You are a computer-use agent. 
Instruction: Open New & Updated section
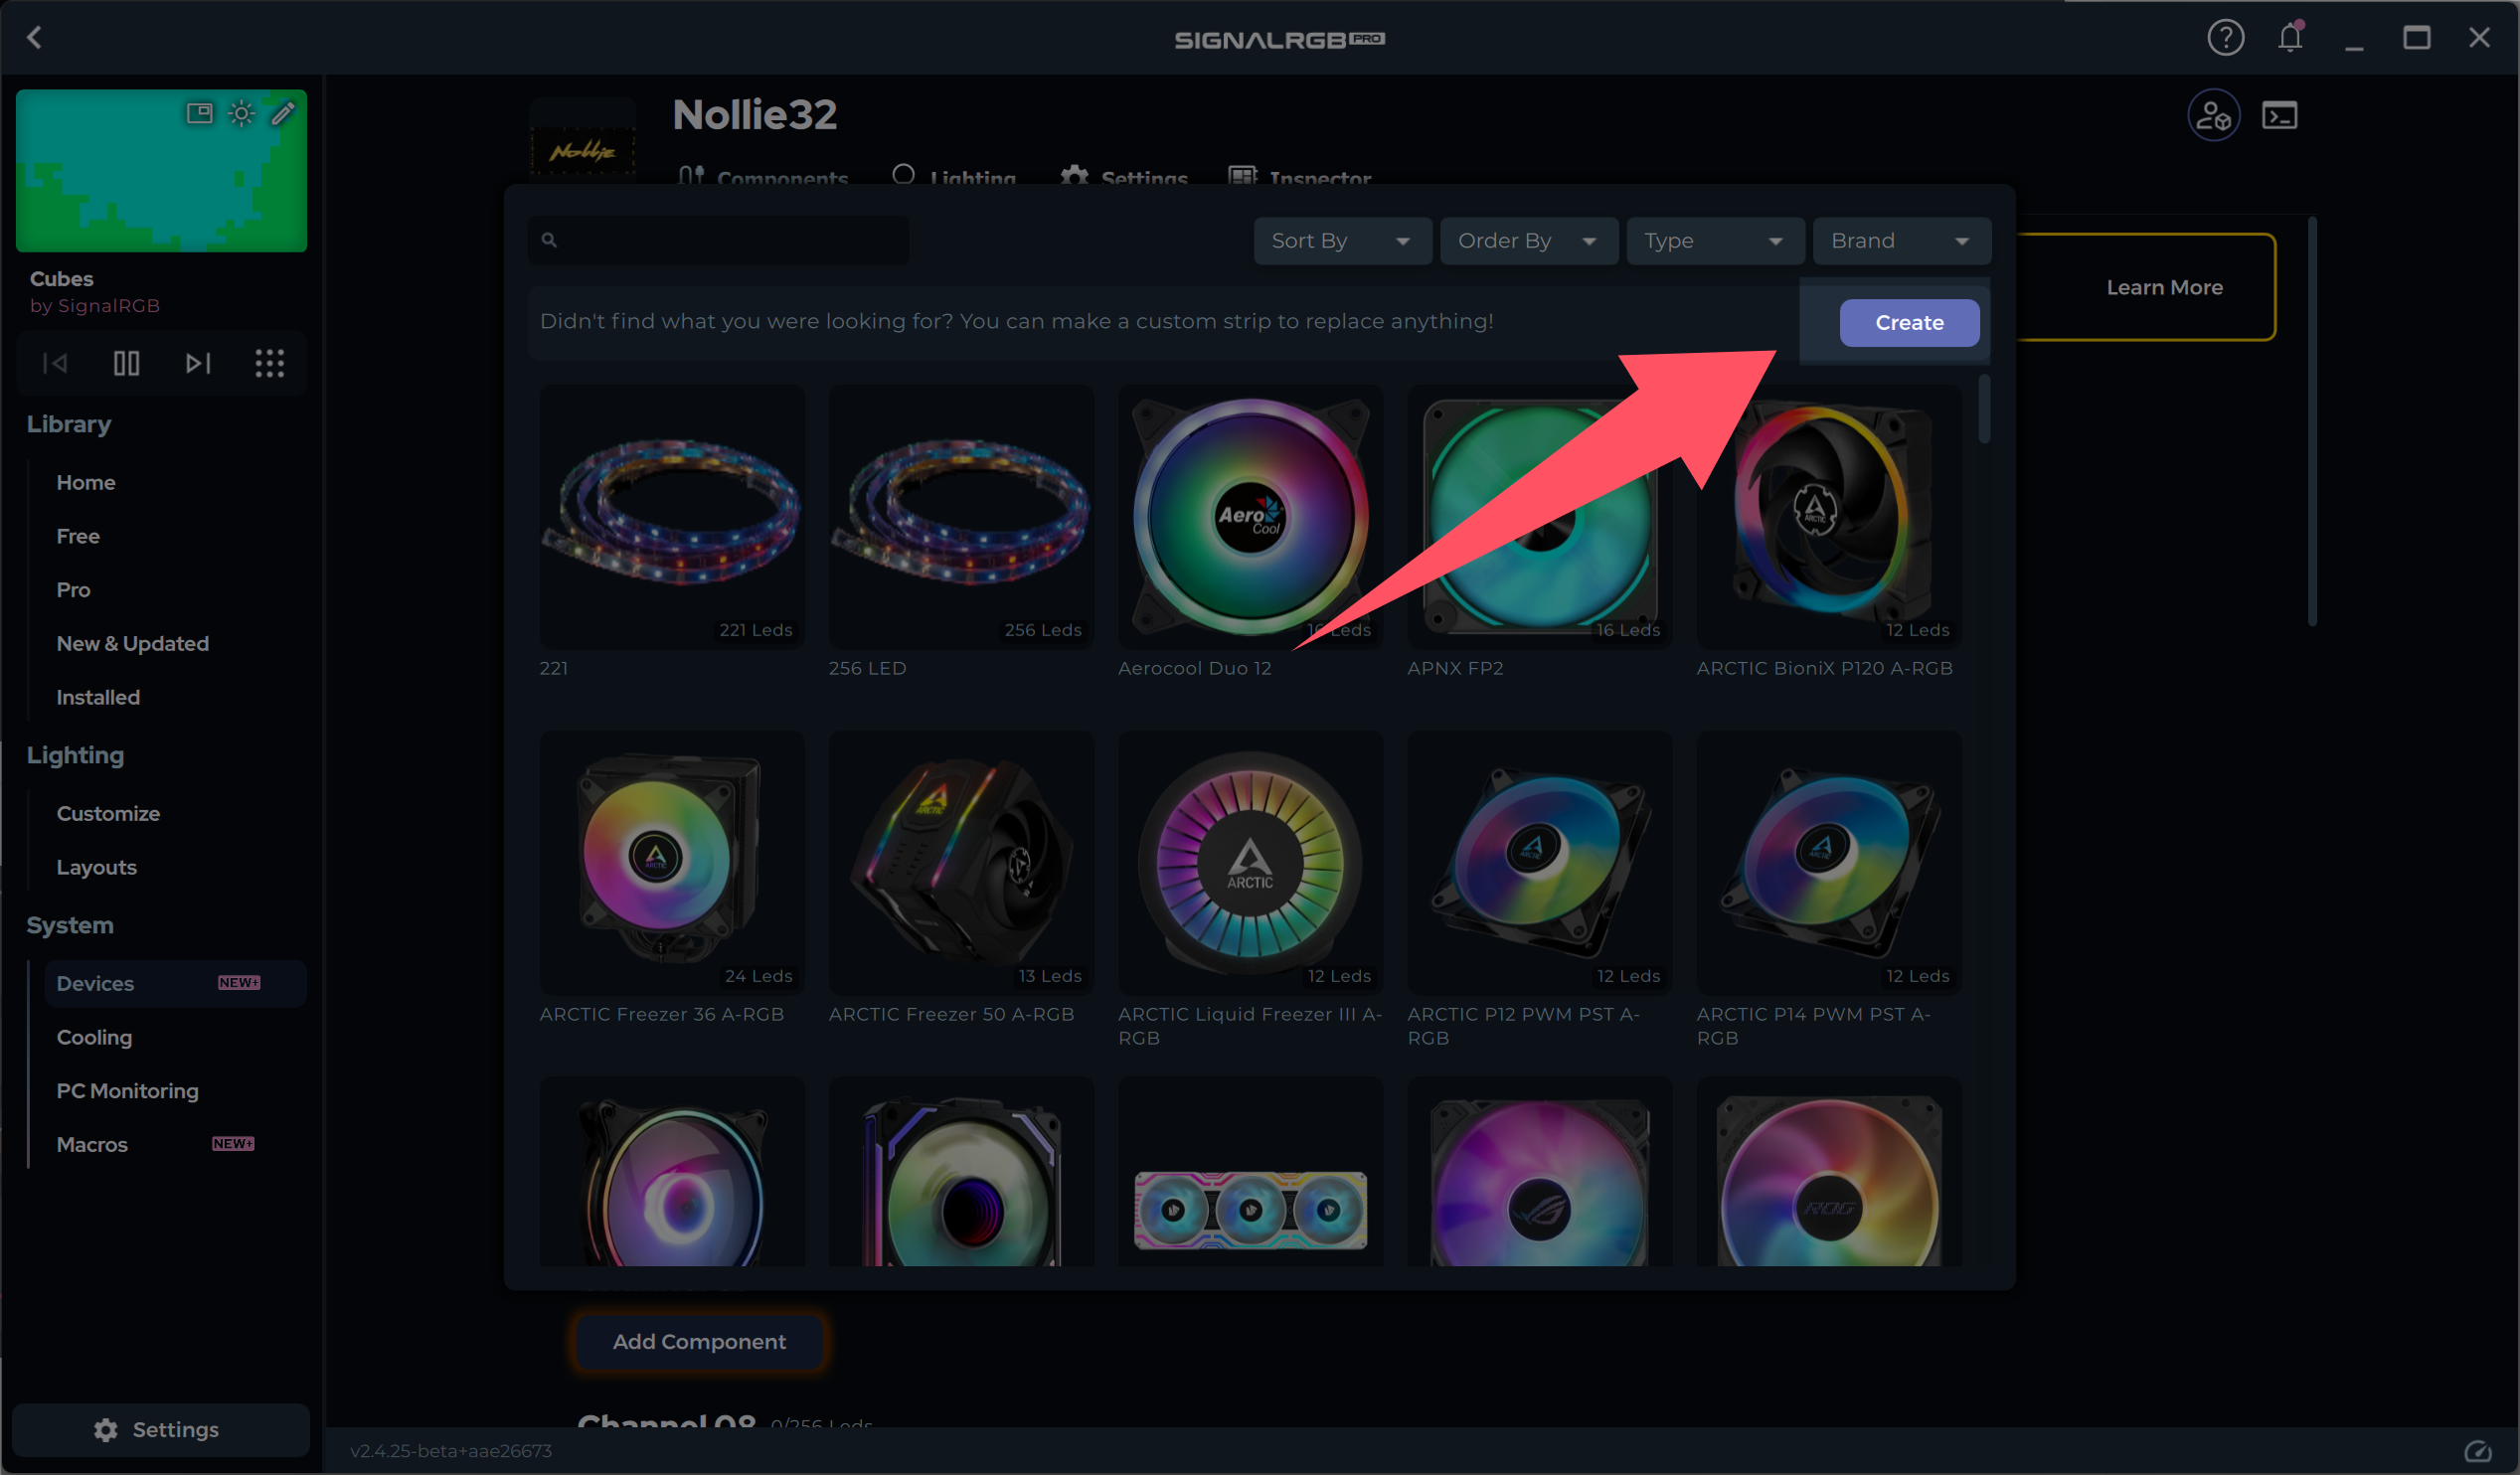(x=133, y=644)
